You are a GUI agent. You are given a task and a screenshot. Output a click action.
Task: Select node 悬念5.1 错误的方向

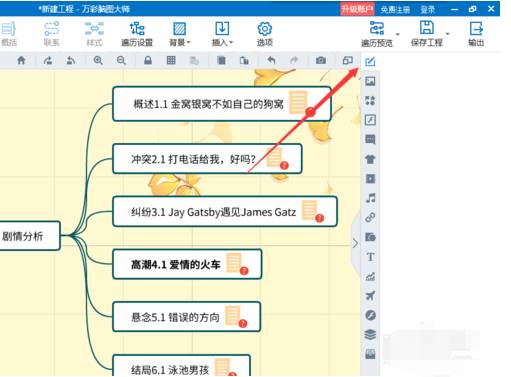pyautogui.click(x=187, y=317)
